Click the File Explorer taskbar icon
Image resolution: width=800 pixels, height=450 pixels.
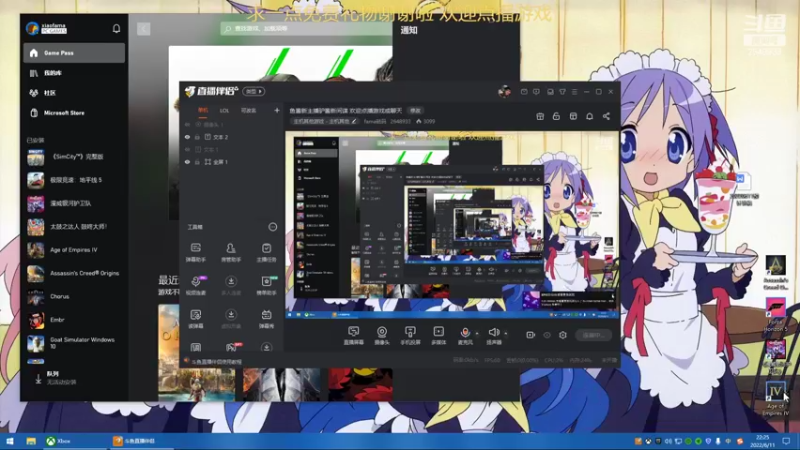tap(31, 441)
